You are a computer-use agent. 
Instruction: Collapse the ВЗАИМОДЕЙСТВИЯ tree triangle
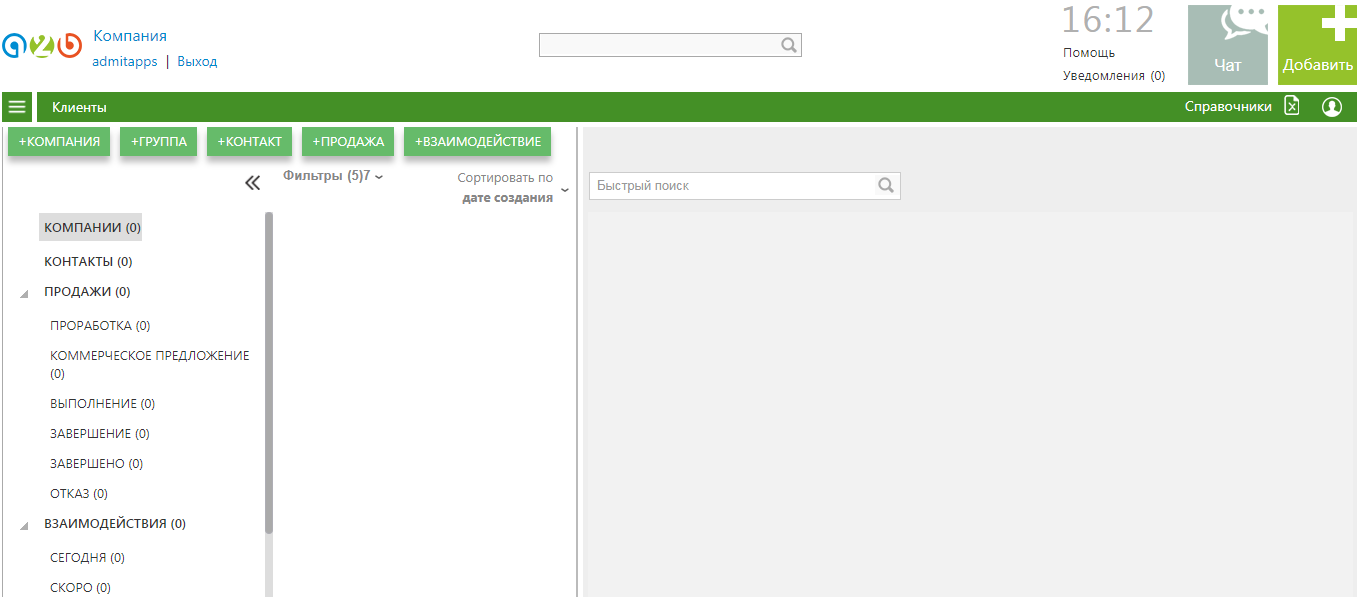[x=24, y=525]
